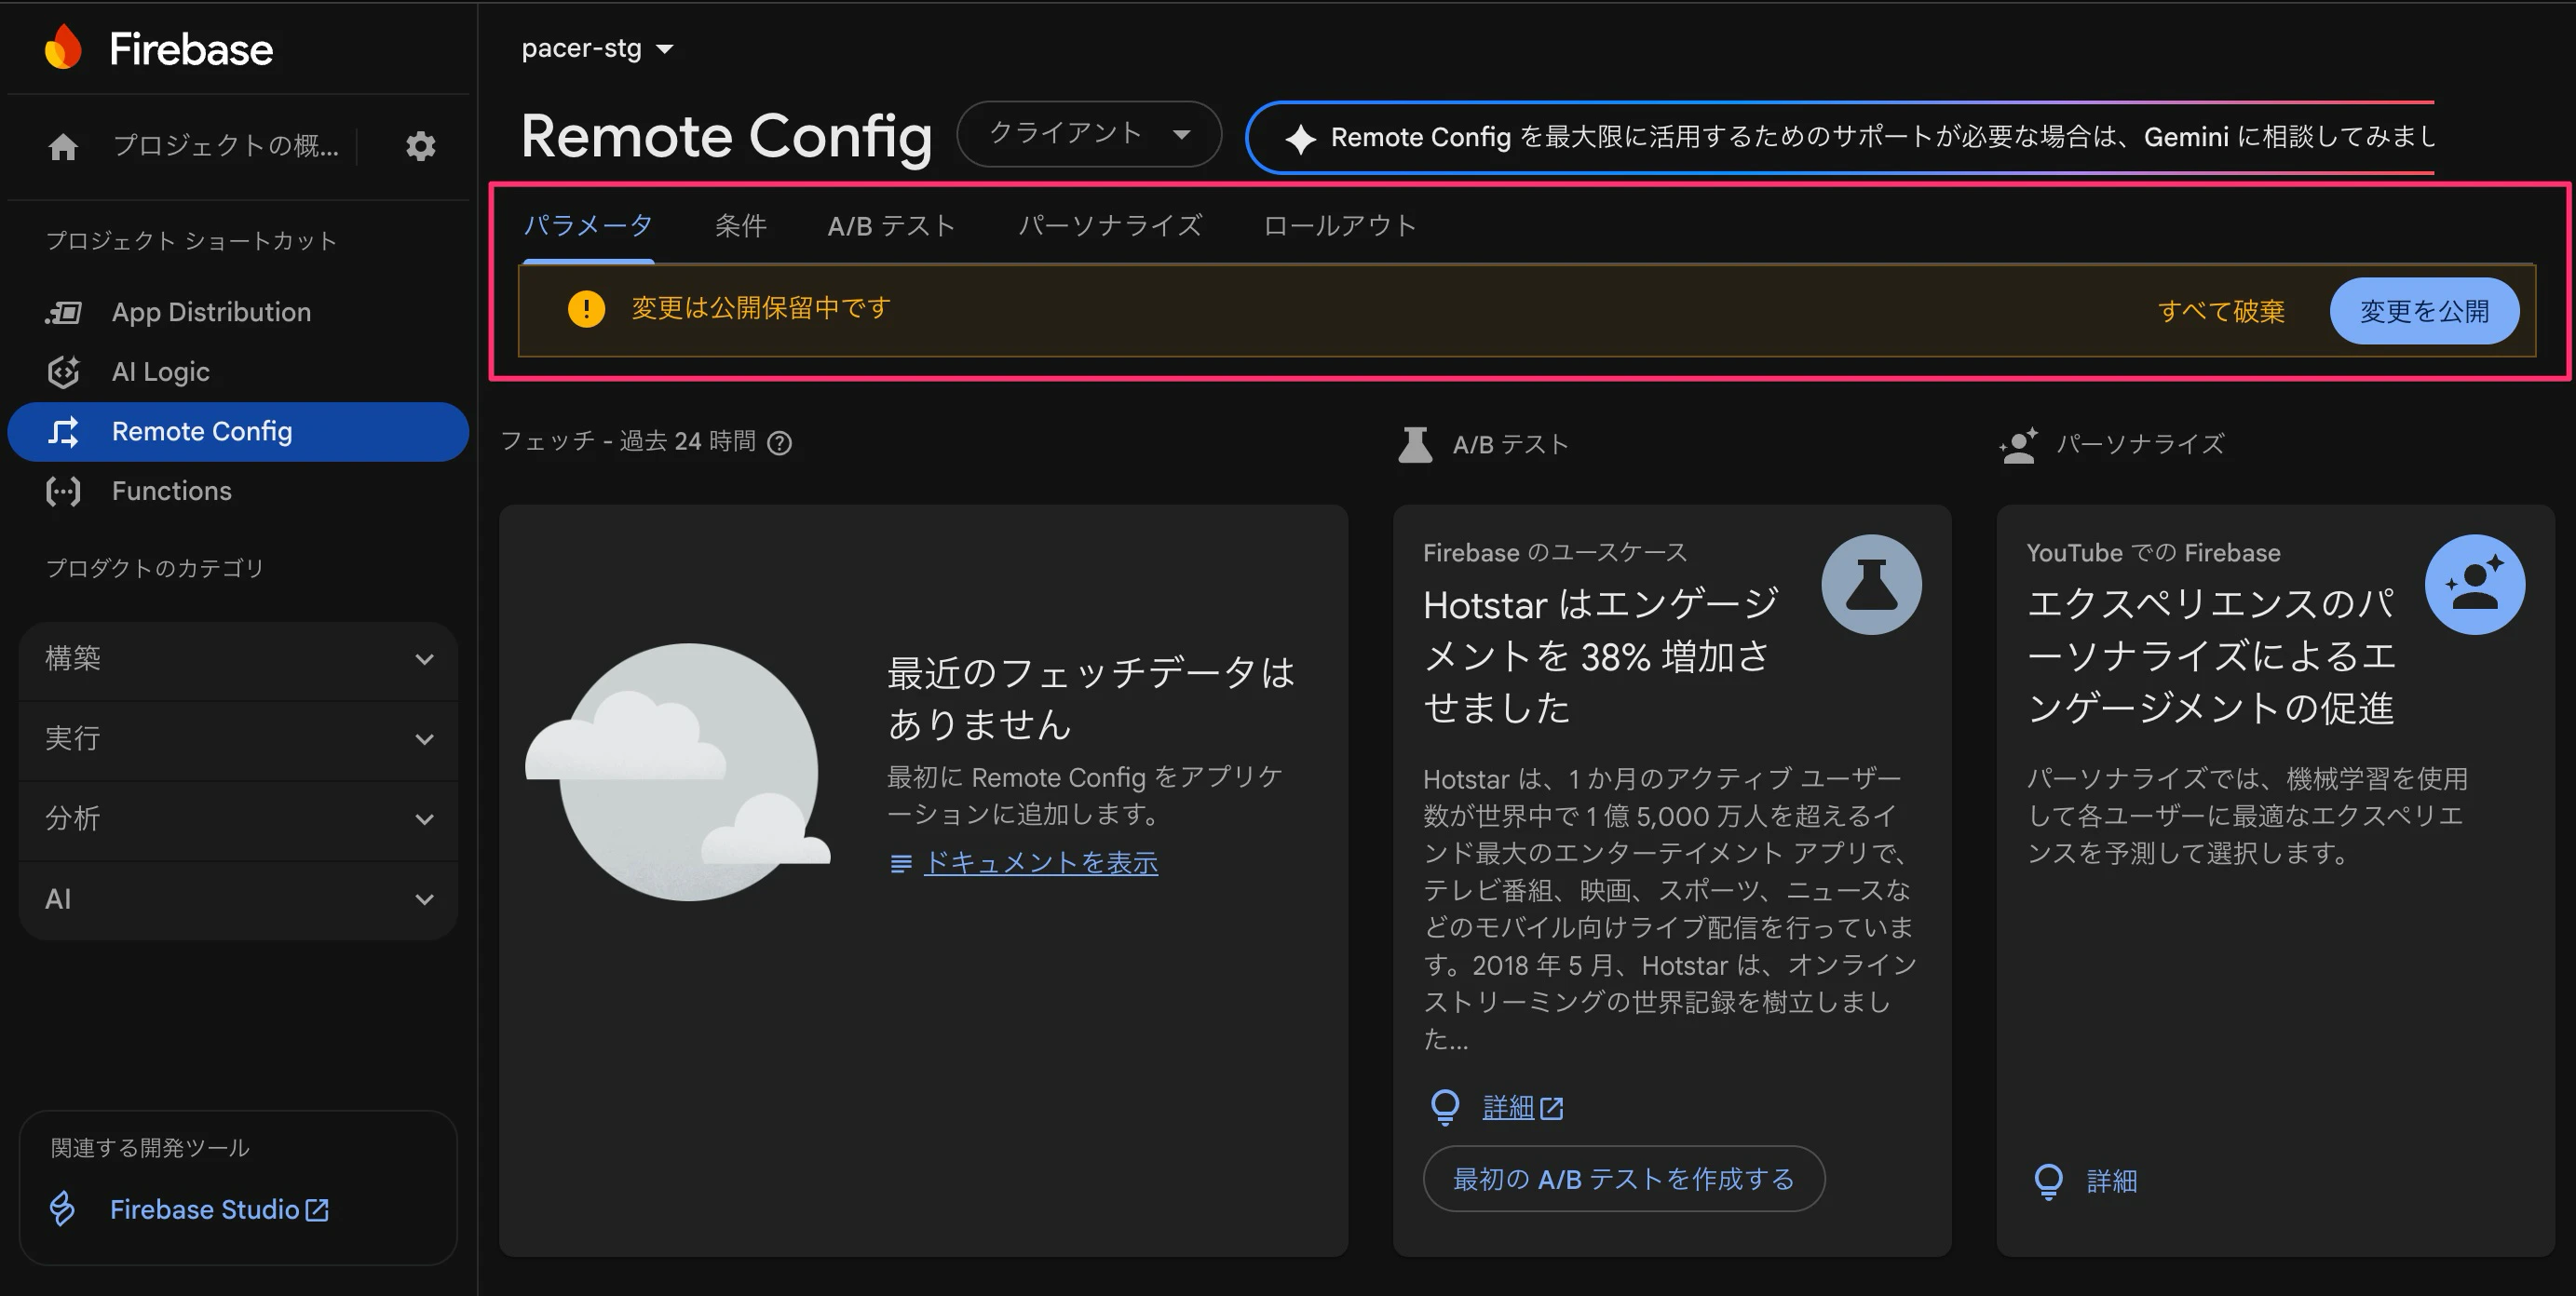2576x1296 pixels.
Task: Click the 関連する開発ツール label
Action: coord(150,1147)
